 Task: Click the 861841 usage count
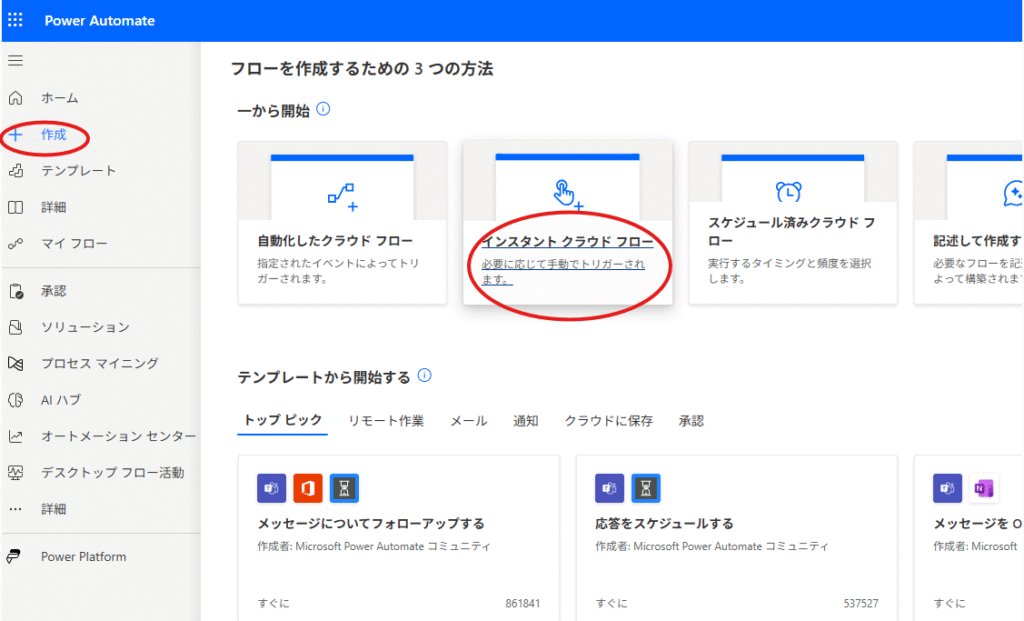522,603
